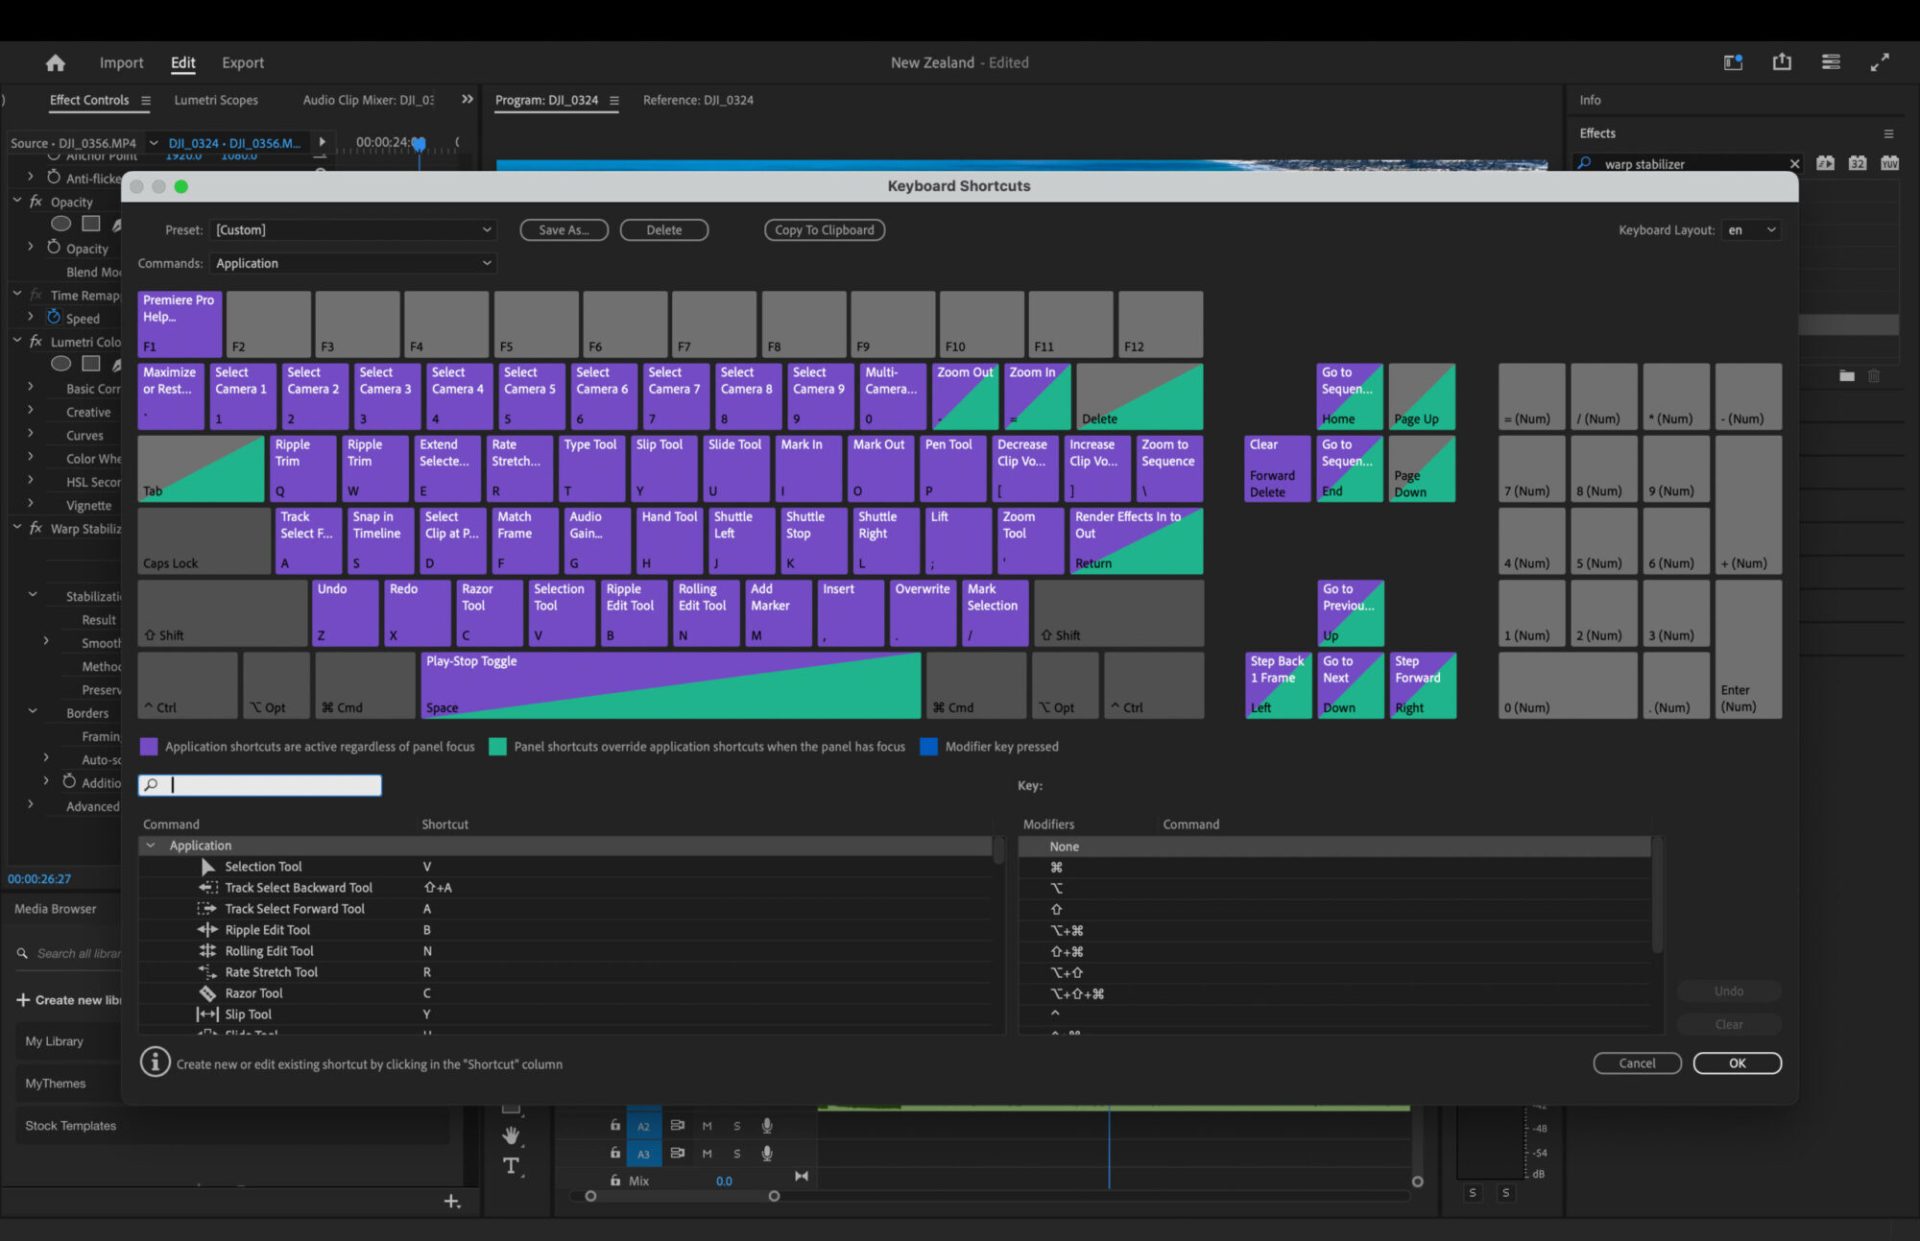Switch to the Export tab
Image resolution: width=1920 pixels, height=1241 pixels.
point(243,62)
